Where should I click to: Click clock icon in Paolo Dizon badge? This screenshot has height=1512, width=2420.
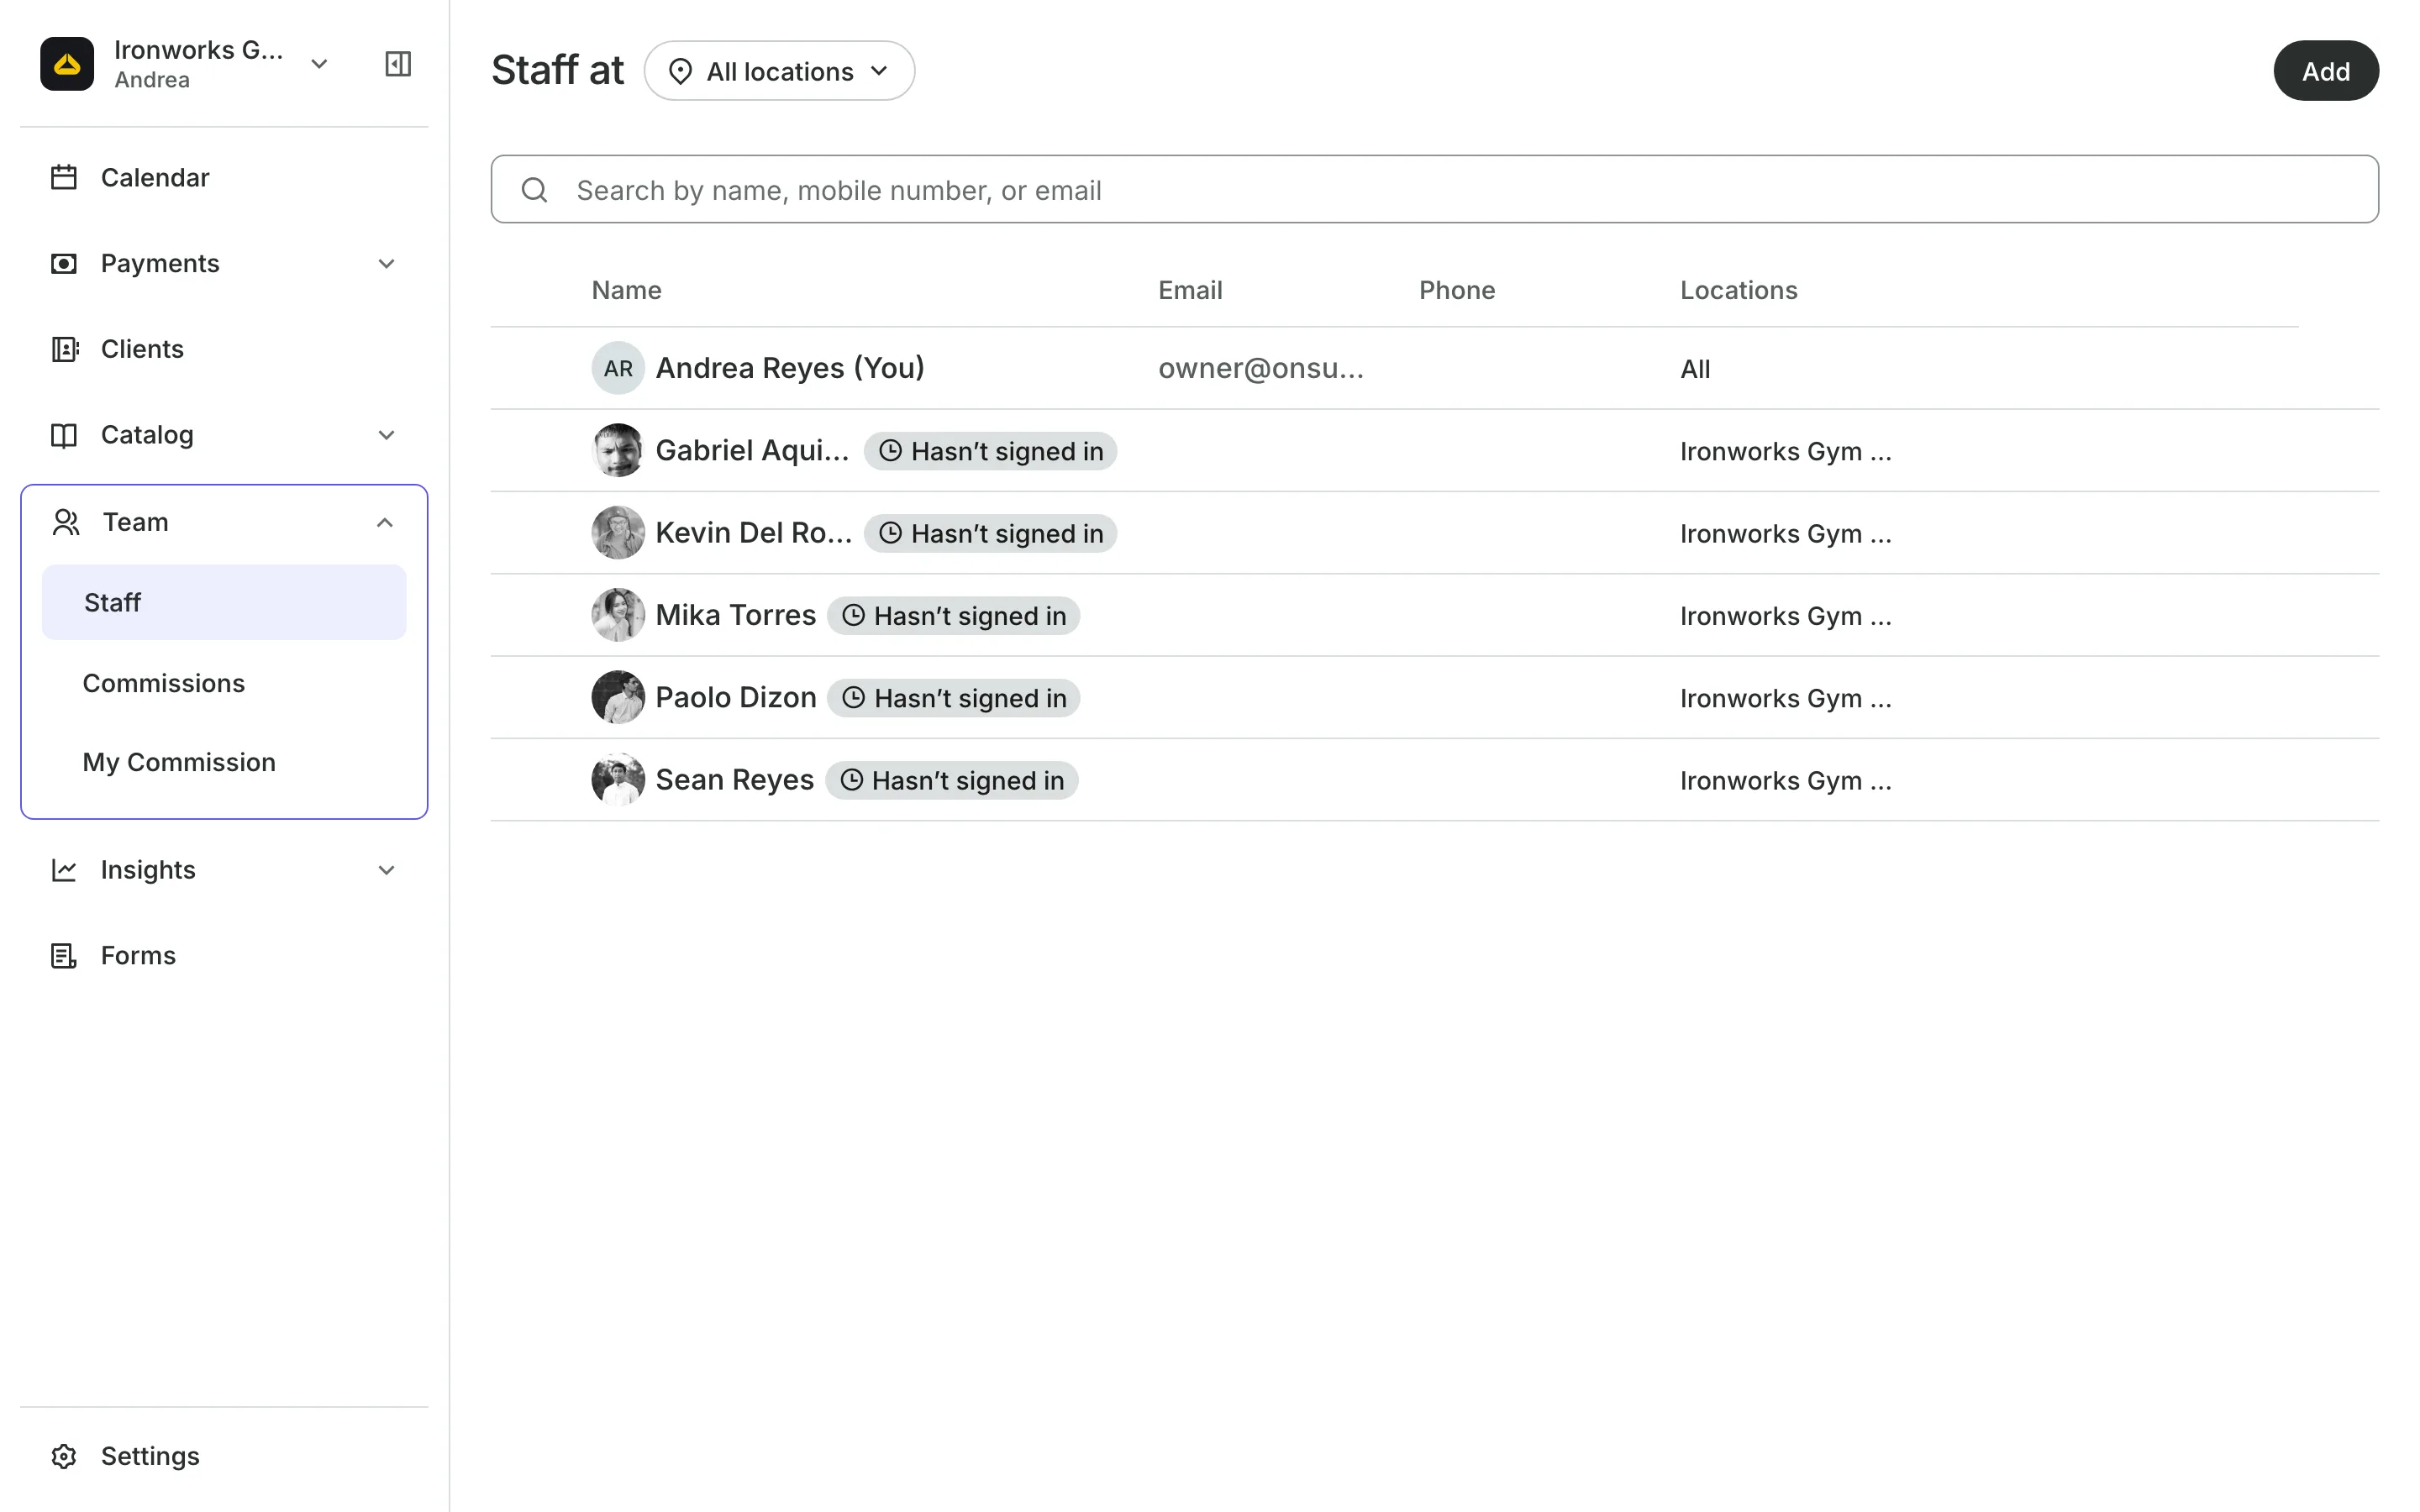853,698
